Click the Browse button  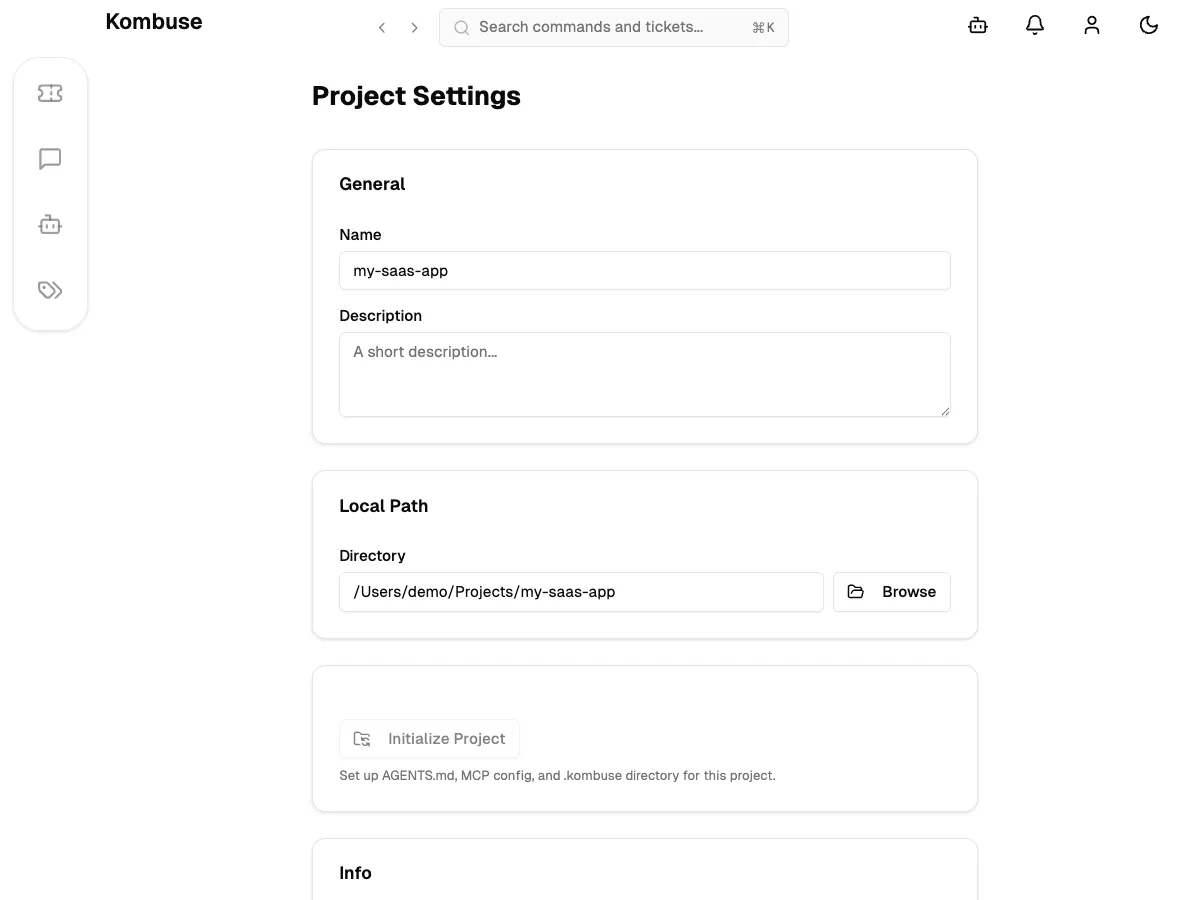(x=891, y=592)
